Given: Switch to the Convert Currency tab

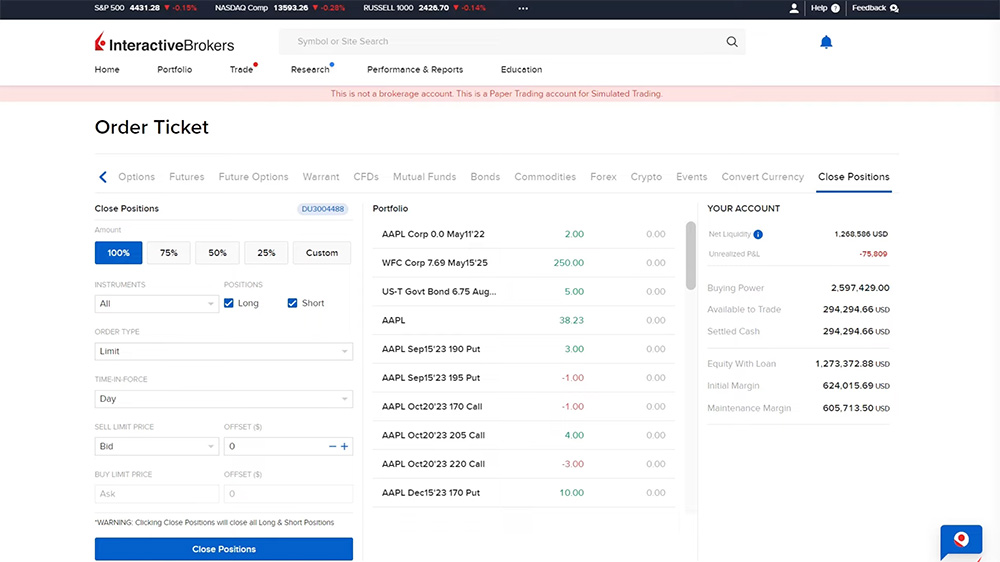Looking at the screenshot, I should coord(763,177).
